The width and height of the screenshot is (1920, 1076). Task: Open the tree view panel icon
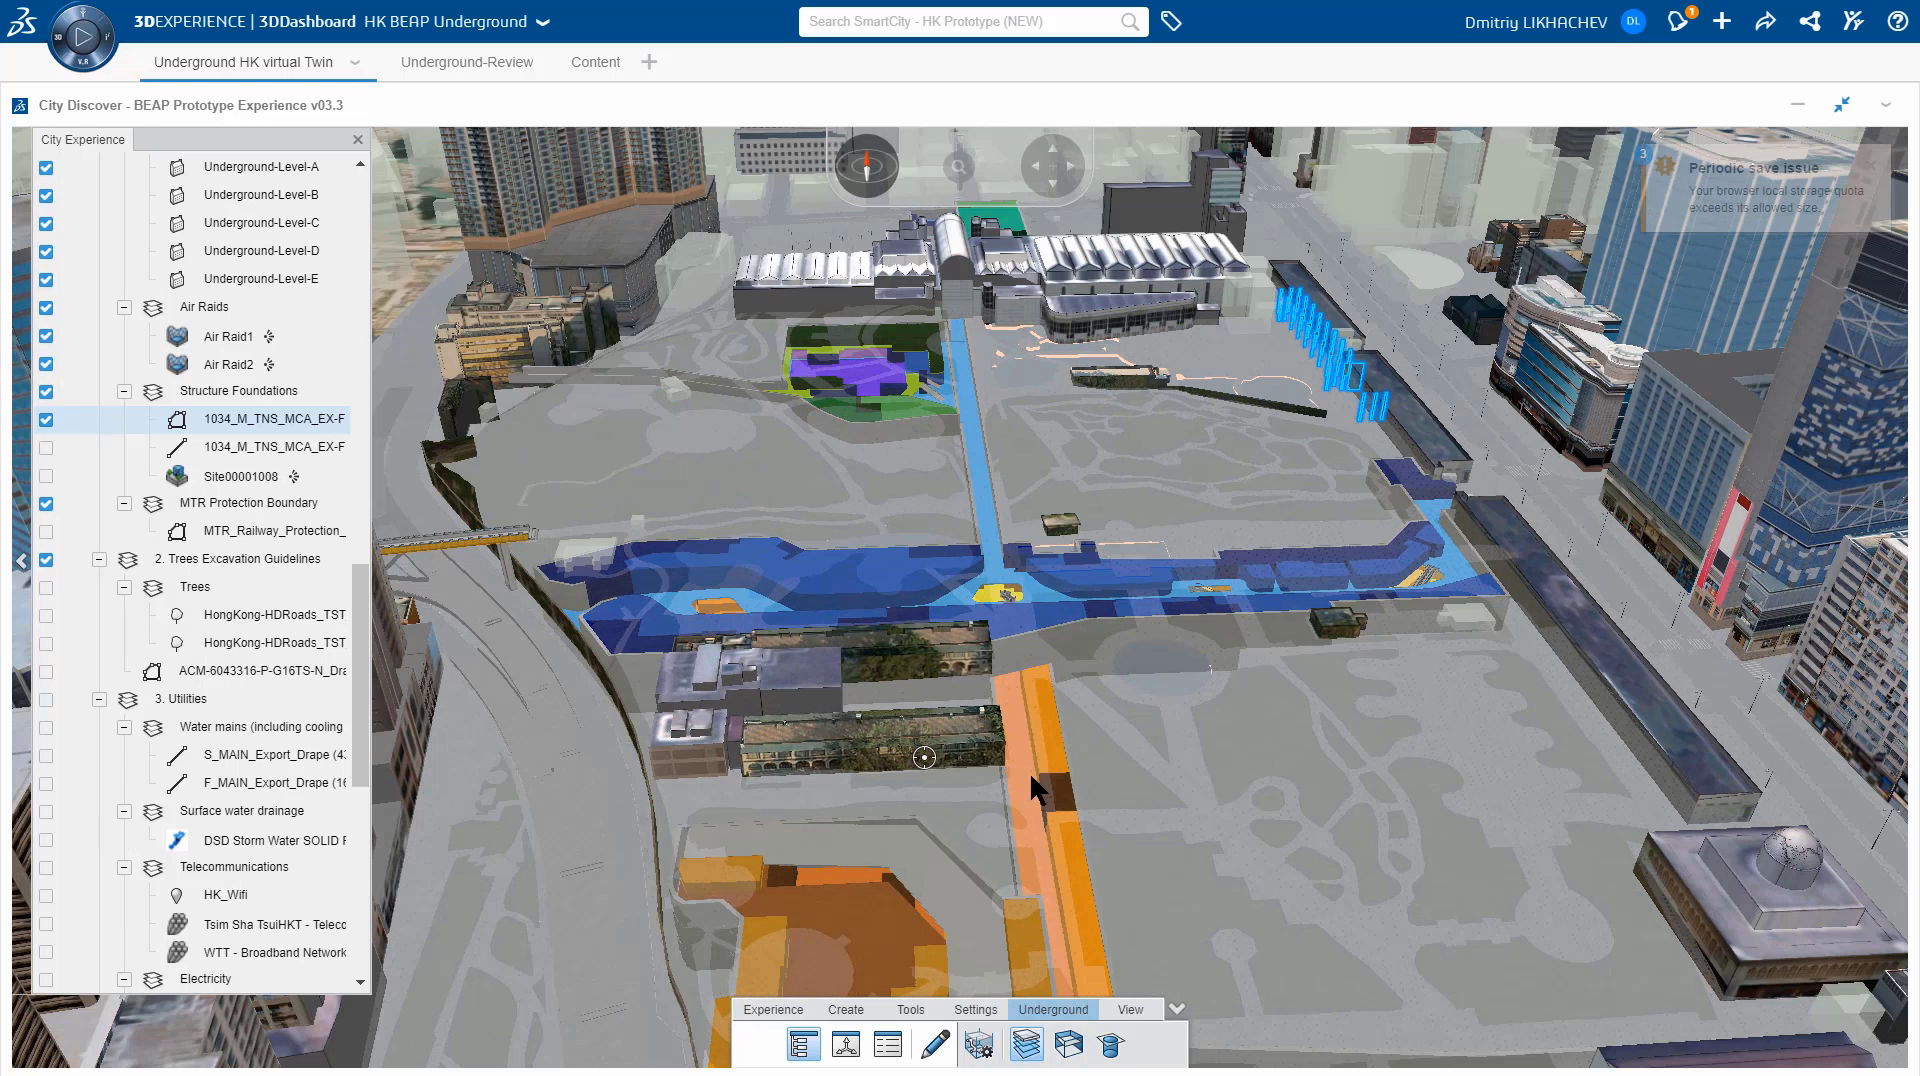click(803, 1045)
